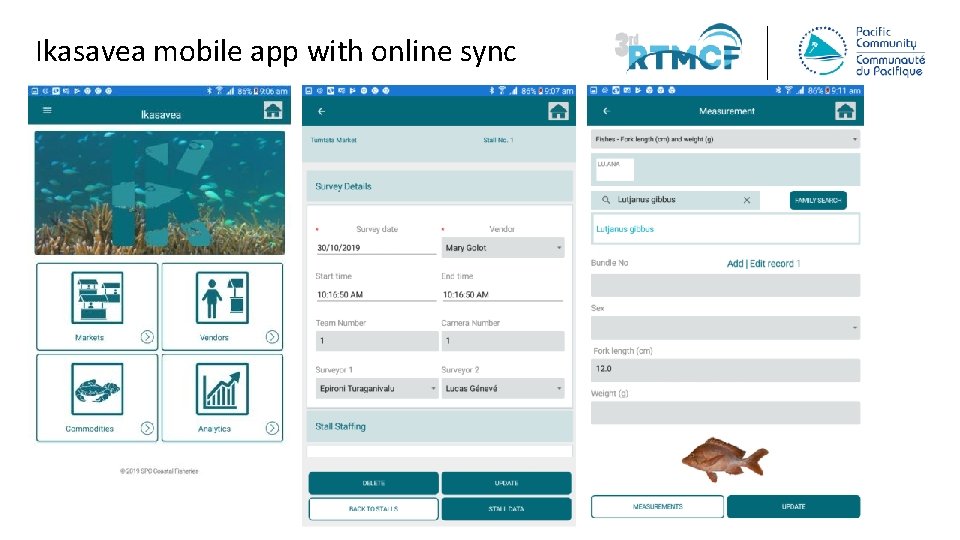This screenshot has height=540, width=960.
Task: Open the Markets tile icon
Action: [97, 298]
